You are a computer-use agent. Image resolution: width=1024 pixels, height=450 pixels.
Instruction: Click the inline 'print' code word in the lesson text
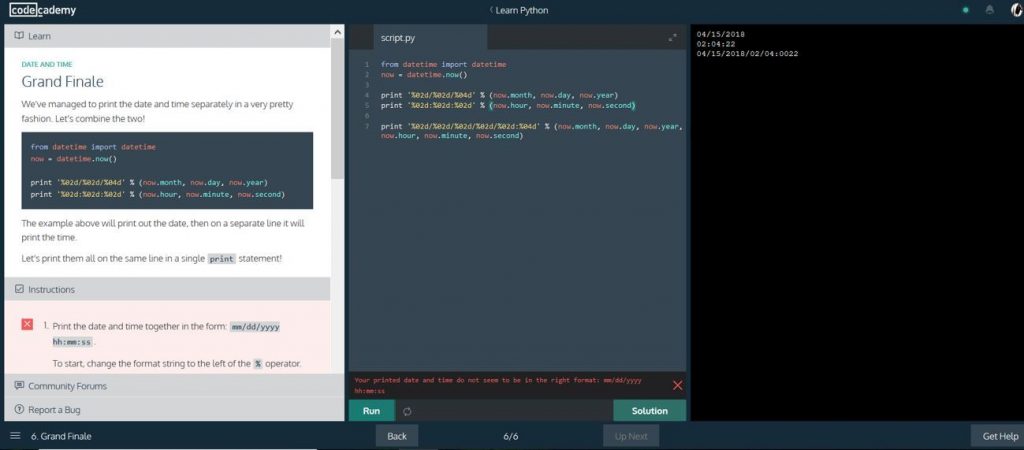[221, 259]
